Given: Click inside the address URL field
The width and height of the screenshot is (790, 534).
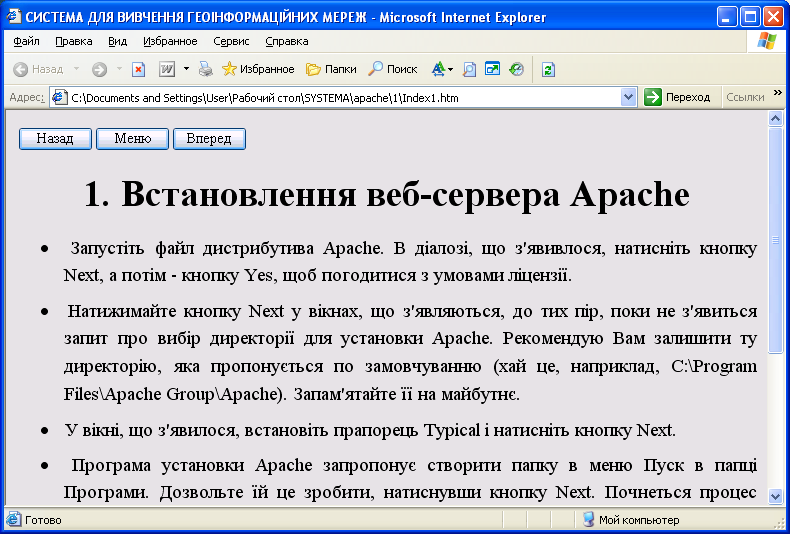Looking at the screenshot, I should pos(343,97).
